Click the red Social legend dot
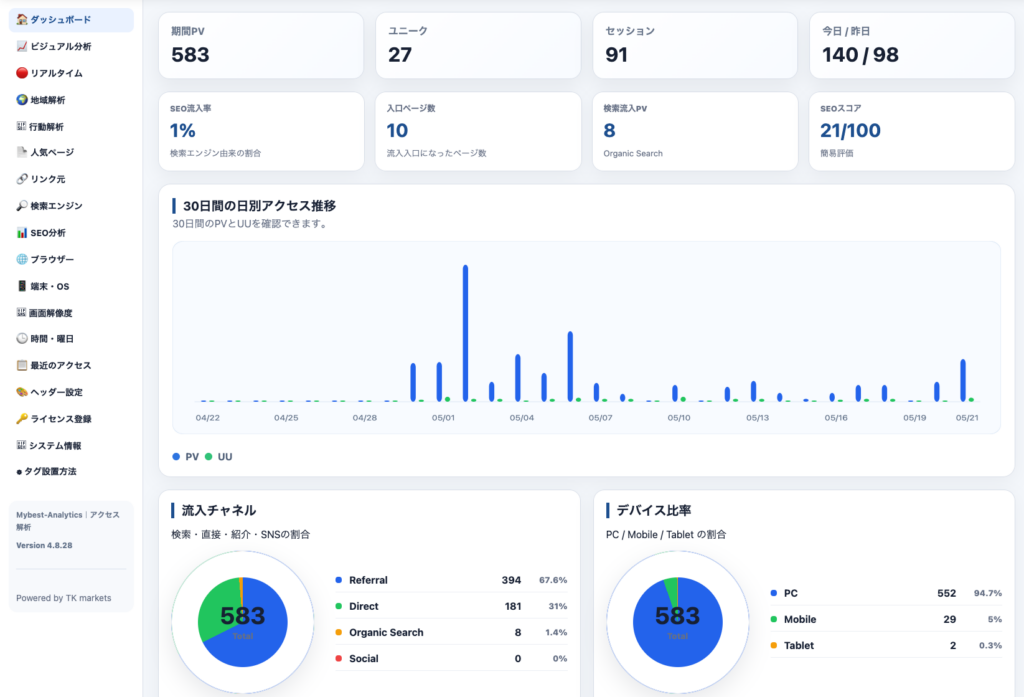The width and height of the screenshot is (1024, 697). (x=338, y=658)
